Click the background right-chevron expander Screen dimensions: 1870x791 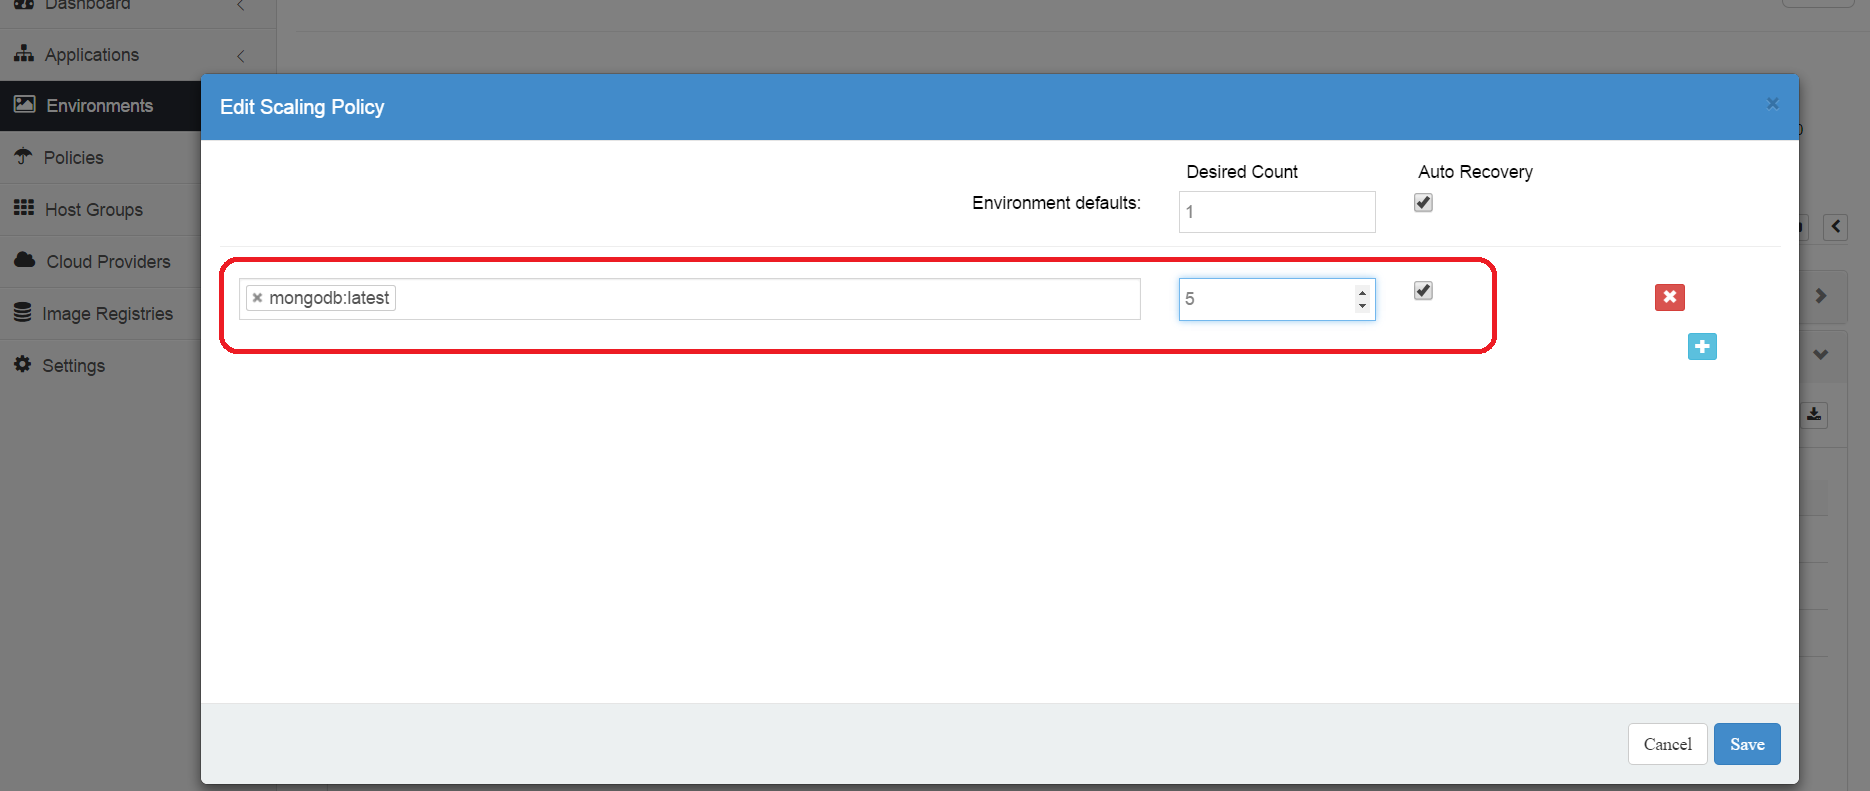(x=1821, y=296)
